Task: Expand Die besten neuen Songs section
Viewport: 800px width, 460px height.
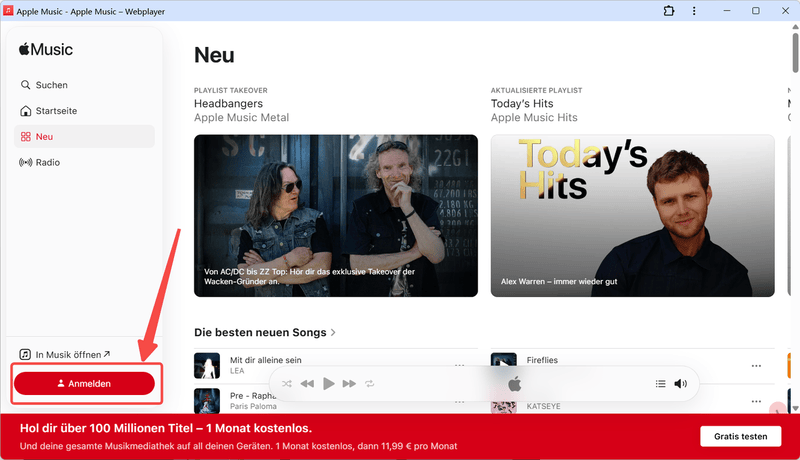Action: pyautogui.click(x=265, y=333)
